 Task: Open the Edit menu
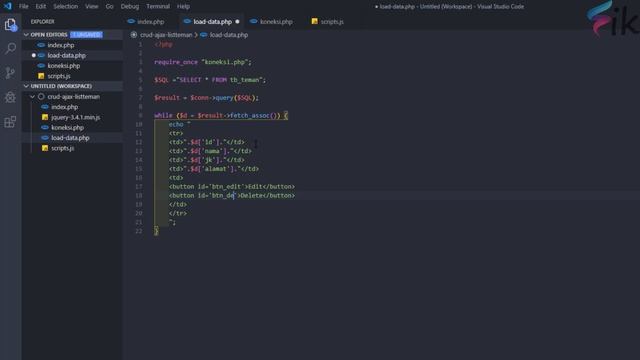[x=40, y=6]
